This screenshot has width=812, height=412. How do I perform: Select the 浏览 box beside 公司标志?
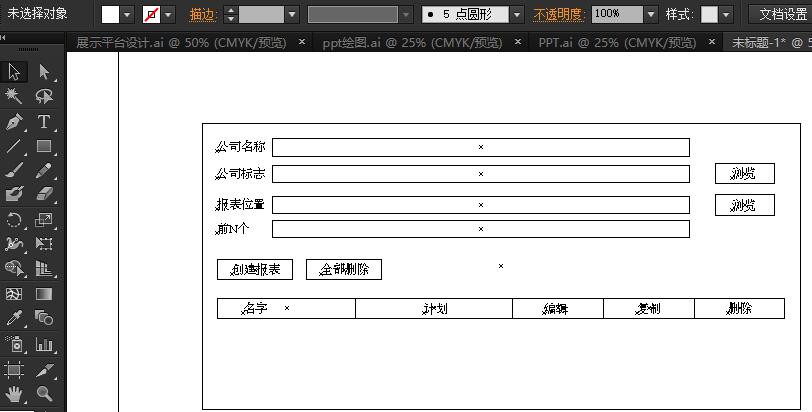pos(745,173)
